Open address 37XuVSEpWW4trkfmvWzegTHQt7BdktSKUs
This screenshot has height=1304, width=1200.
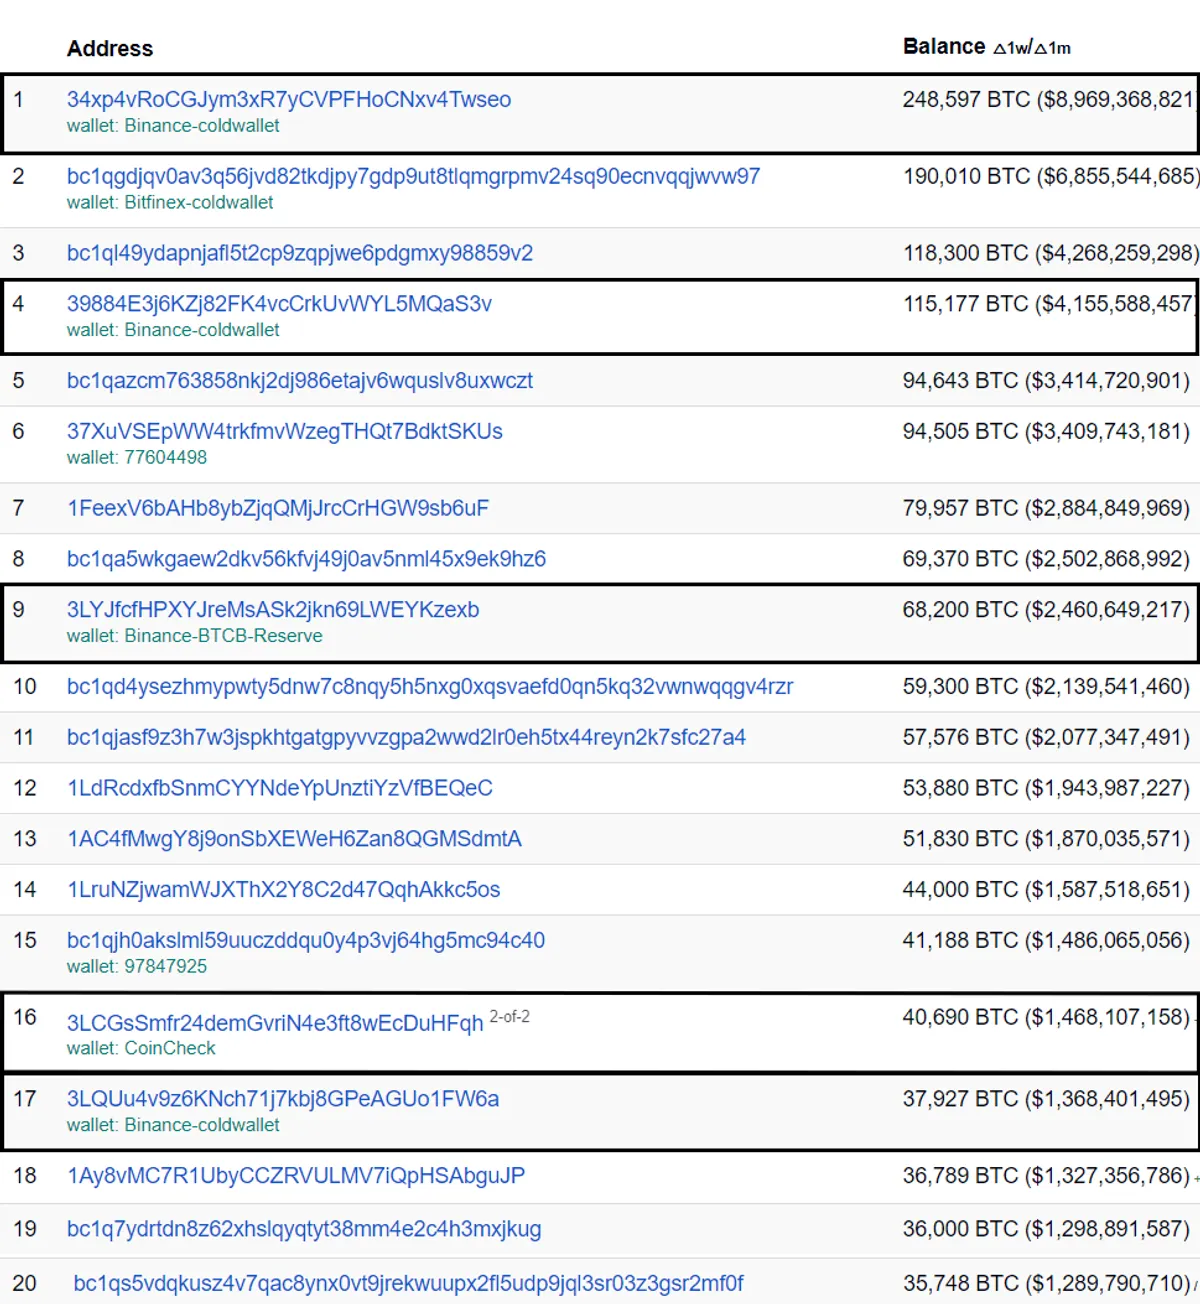[x=285, y=432]
